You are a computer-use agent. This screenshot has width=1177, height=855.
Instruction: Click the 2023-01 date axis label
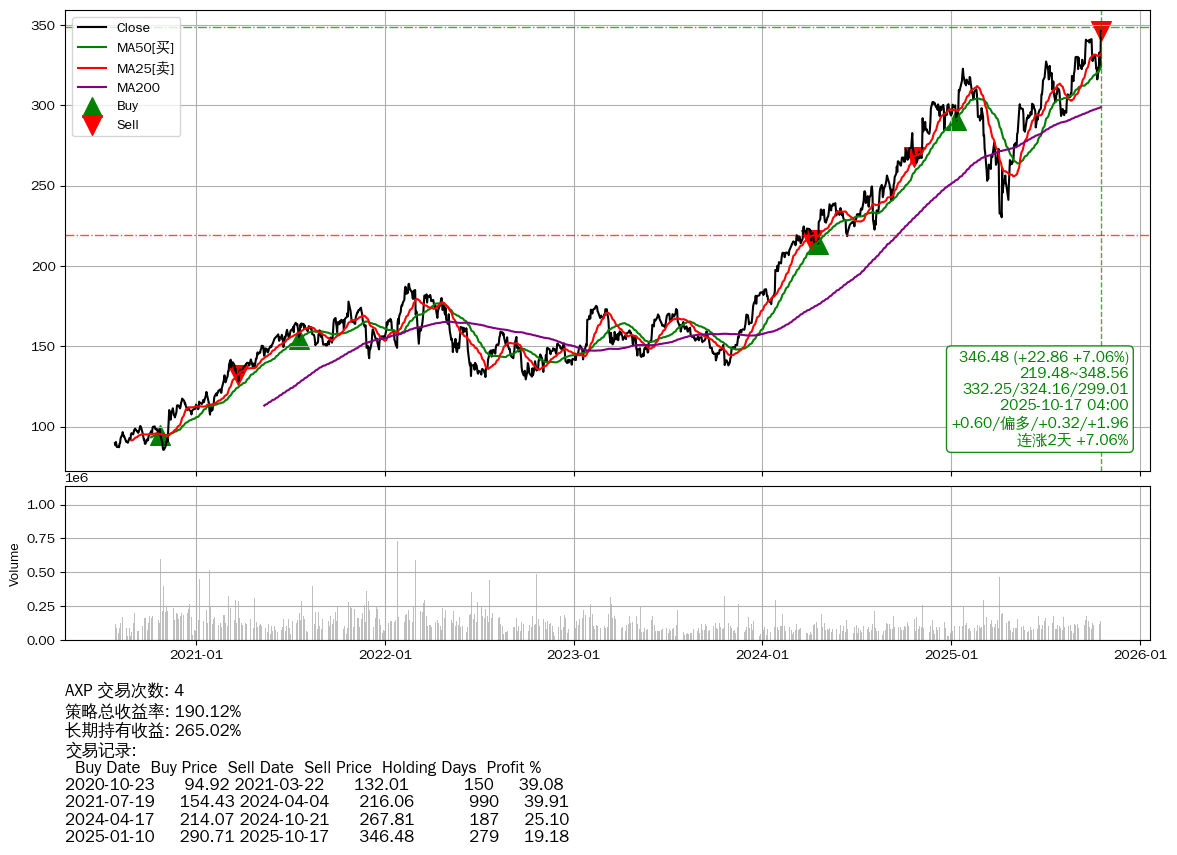(574, 655)
